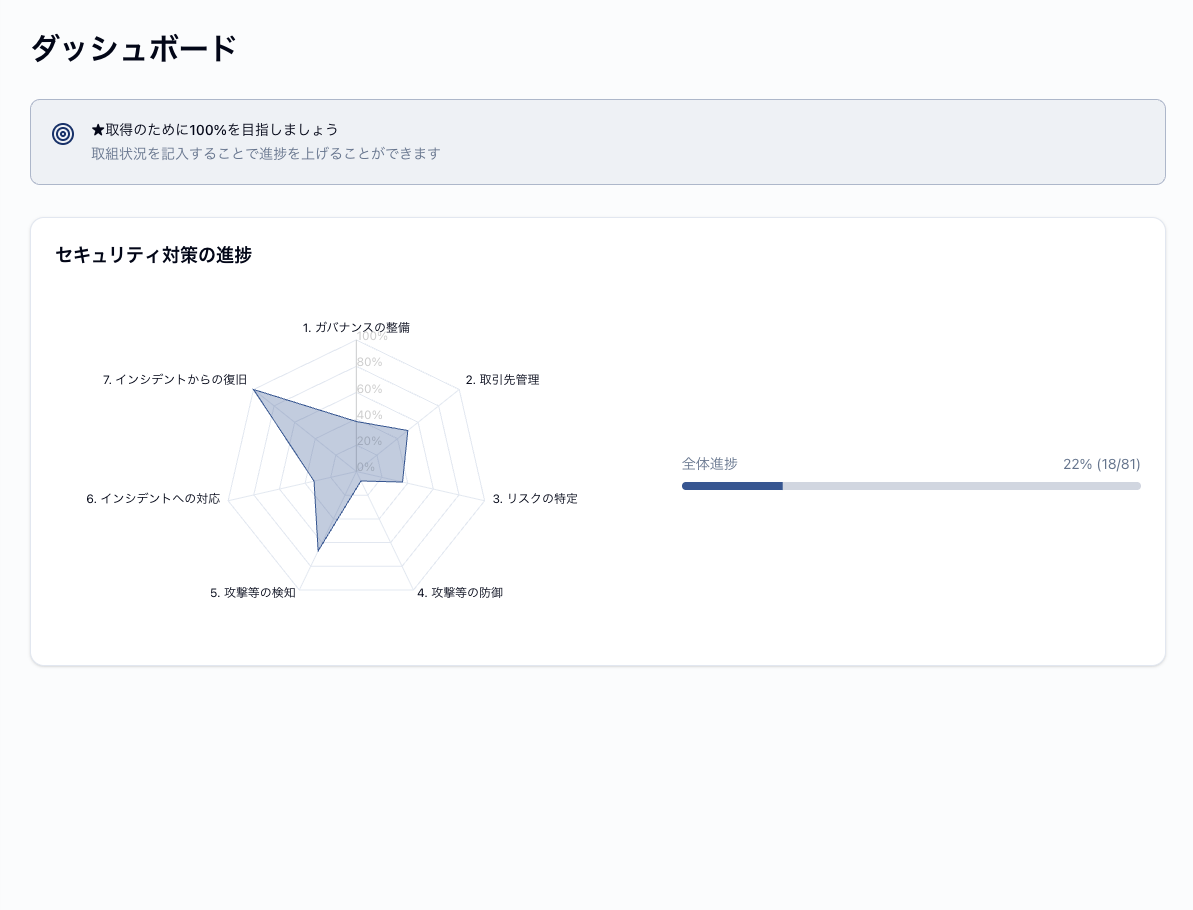This screenshot has width=1193, height=910.
Task: Click the 取組状況を記入することで進捗を上げることができます text
Action: click(266, 154)
